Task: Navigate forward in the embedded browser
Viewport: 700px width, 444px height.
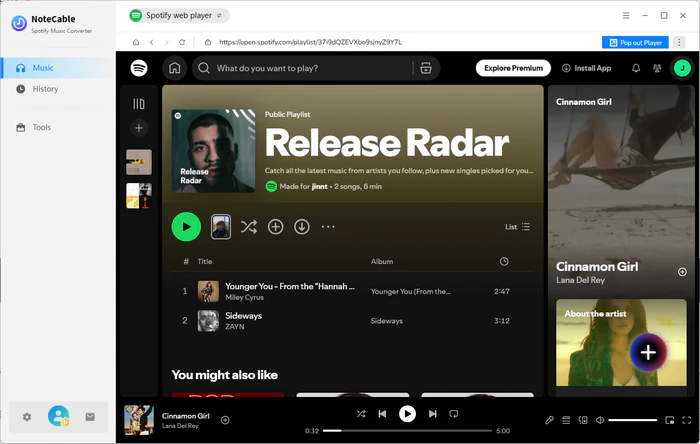Action: click(x=167, y=42)
